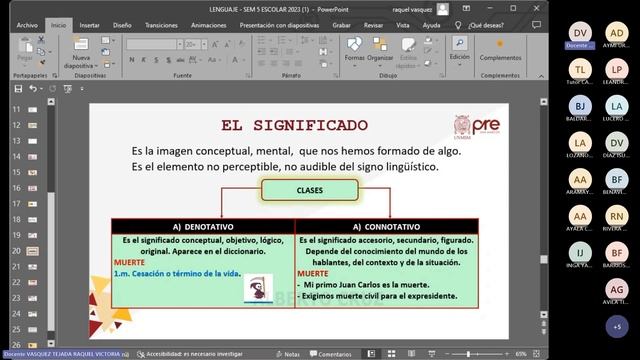Customize Quick Access Toolbar dropdown
Image resolution: width=640 pixels, height=360 pixels.
click(x=82, y=89)
